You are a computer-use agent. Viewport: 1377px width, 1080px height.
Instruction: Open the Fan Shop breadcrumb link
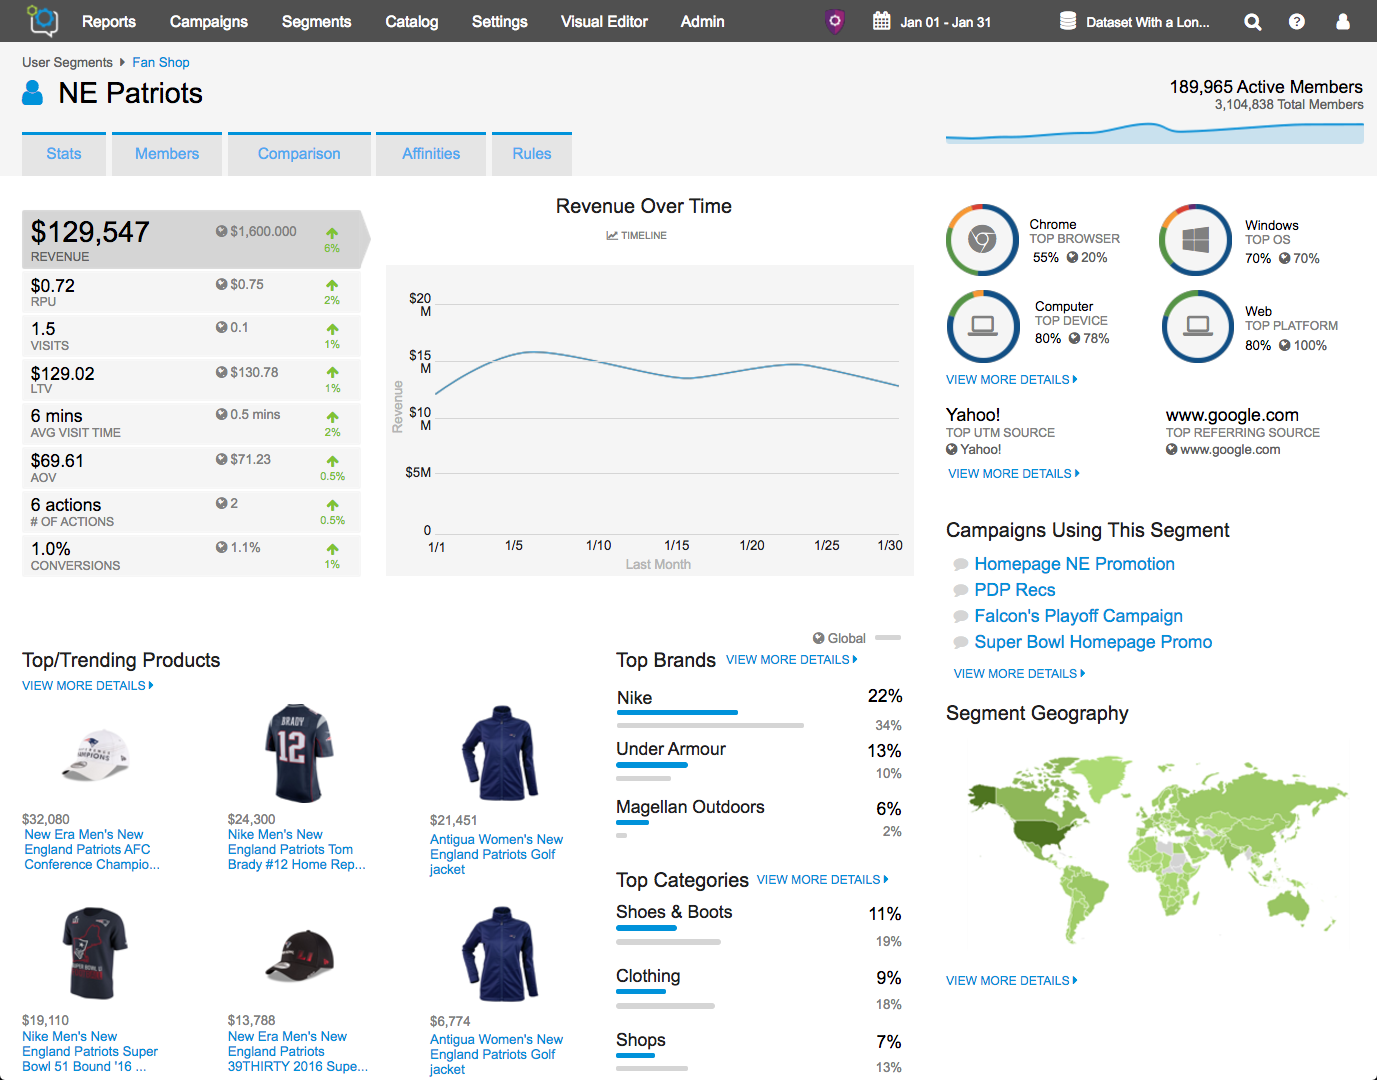(161, 62)
